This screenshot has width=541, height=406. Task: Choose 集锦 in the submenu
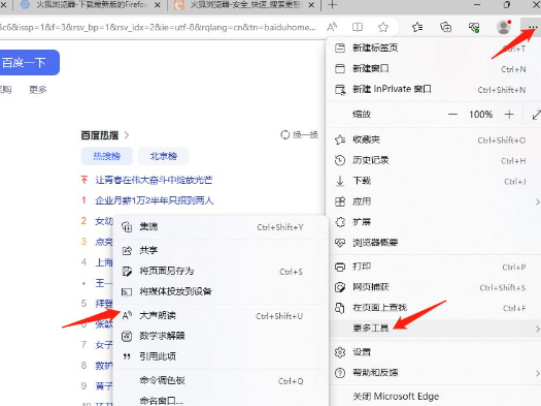coord(221,227)
